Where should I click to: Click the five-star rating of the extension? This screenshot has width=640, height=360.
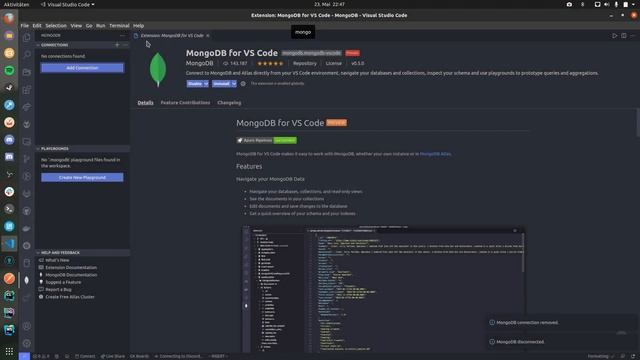click(x=270, y=64)
